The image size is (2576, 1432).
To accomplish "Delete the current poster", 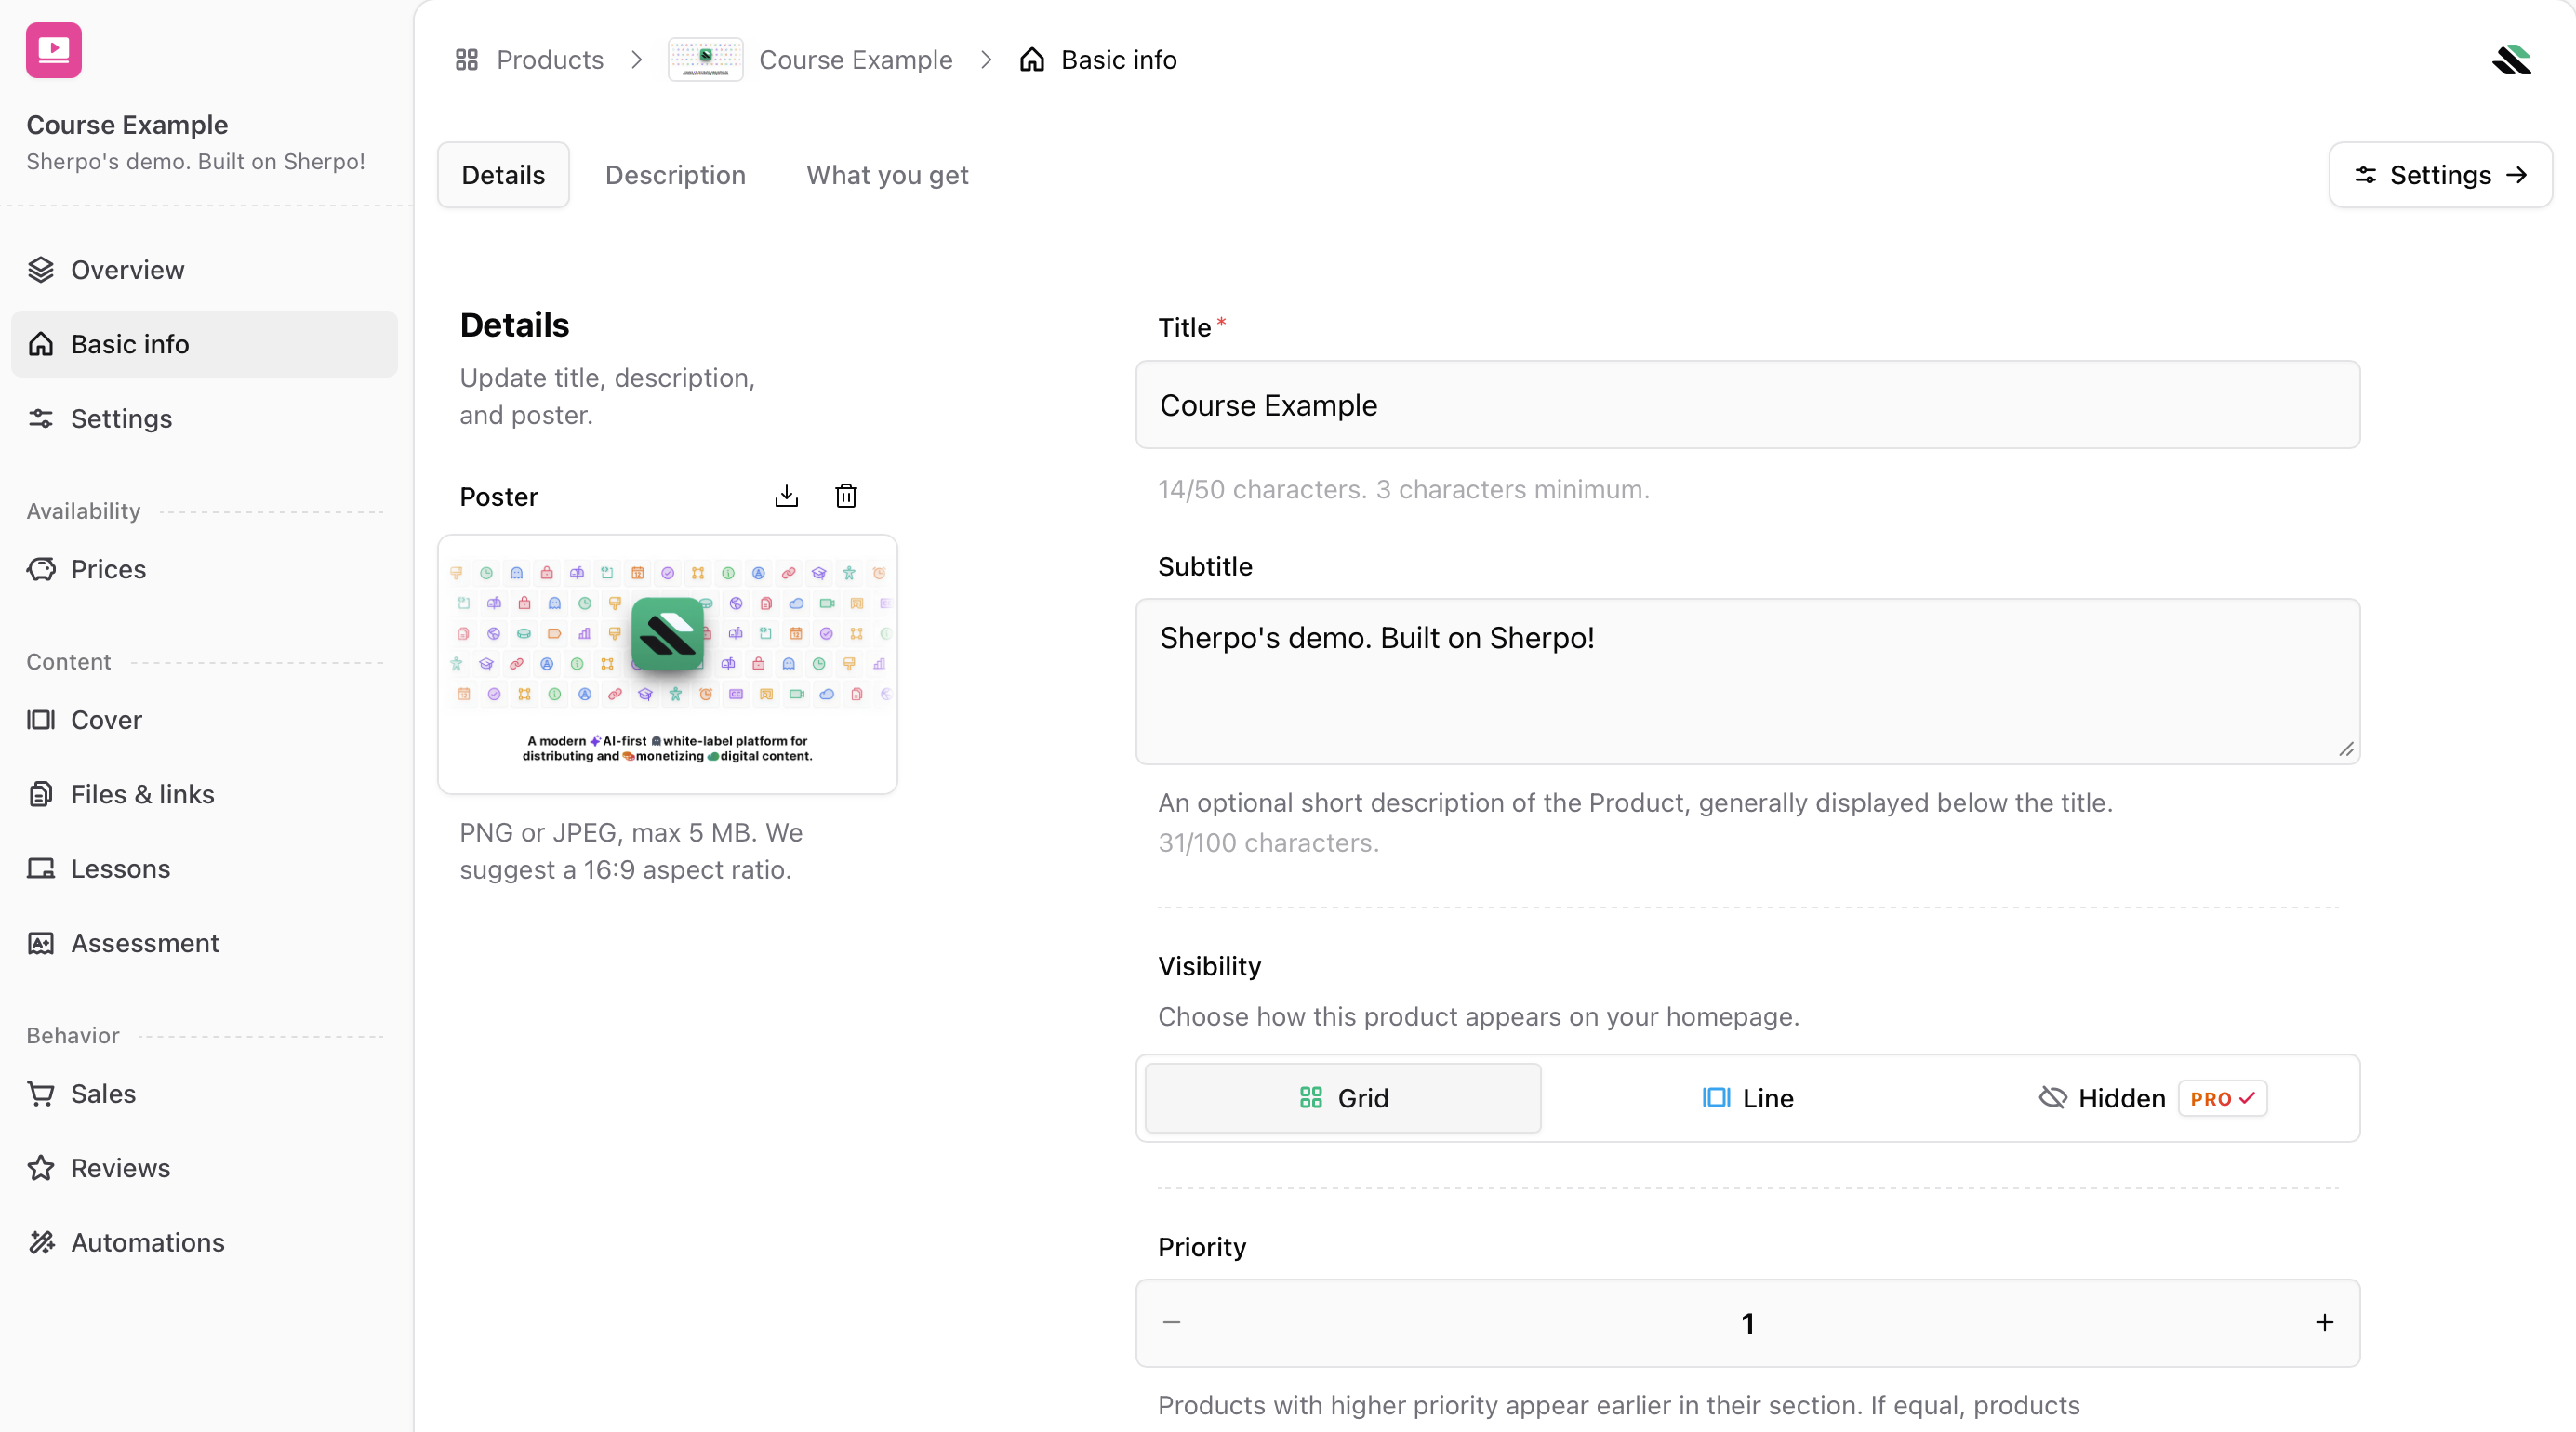I will click(x=846, y=495).
